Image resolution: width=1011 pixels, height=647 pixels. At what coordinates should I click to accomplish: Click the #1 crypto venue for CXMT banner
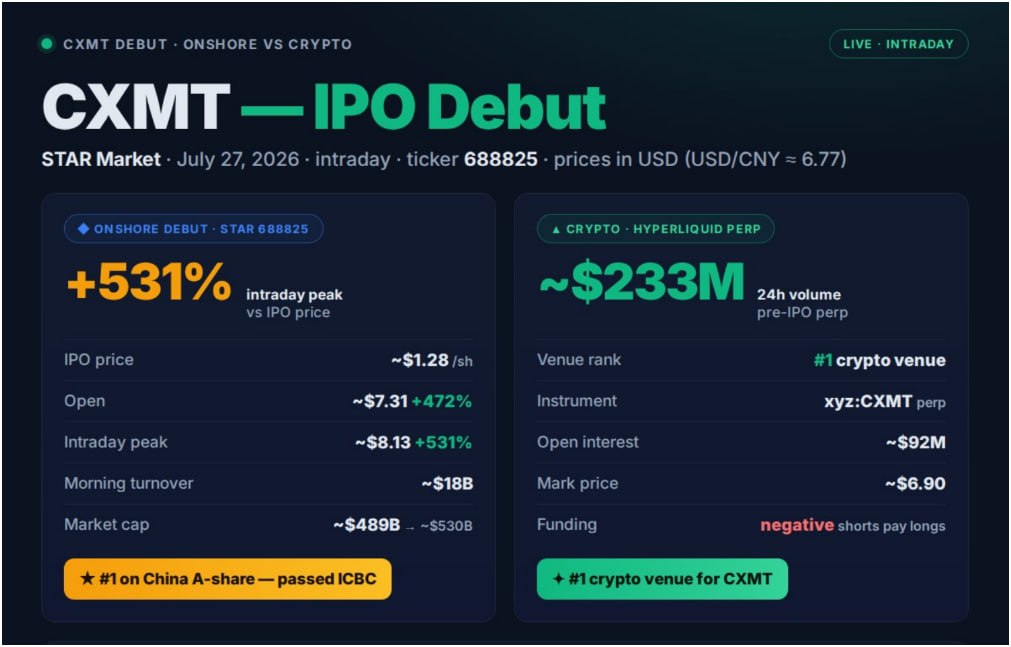pyautogui.click(x=662, y=579)
